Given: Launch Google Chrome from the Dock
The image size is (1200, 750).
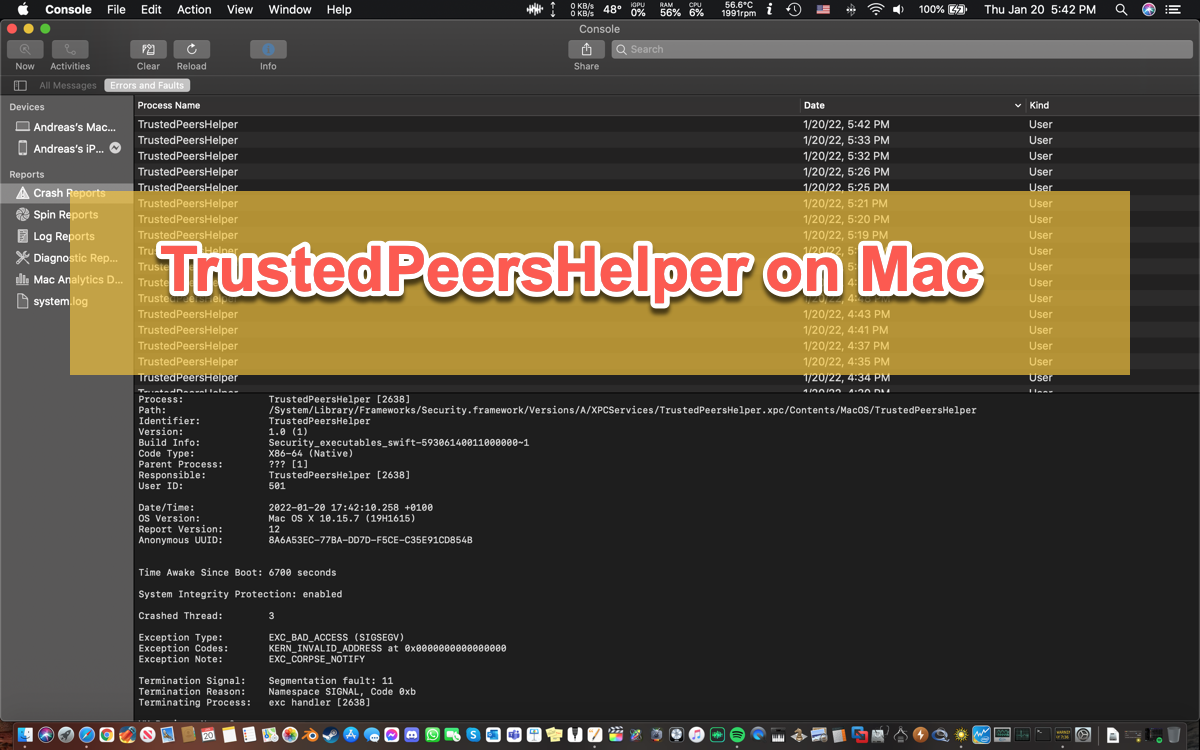Looking at the screenshot, I should tap(106, 735).
